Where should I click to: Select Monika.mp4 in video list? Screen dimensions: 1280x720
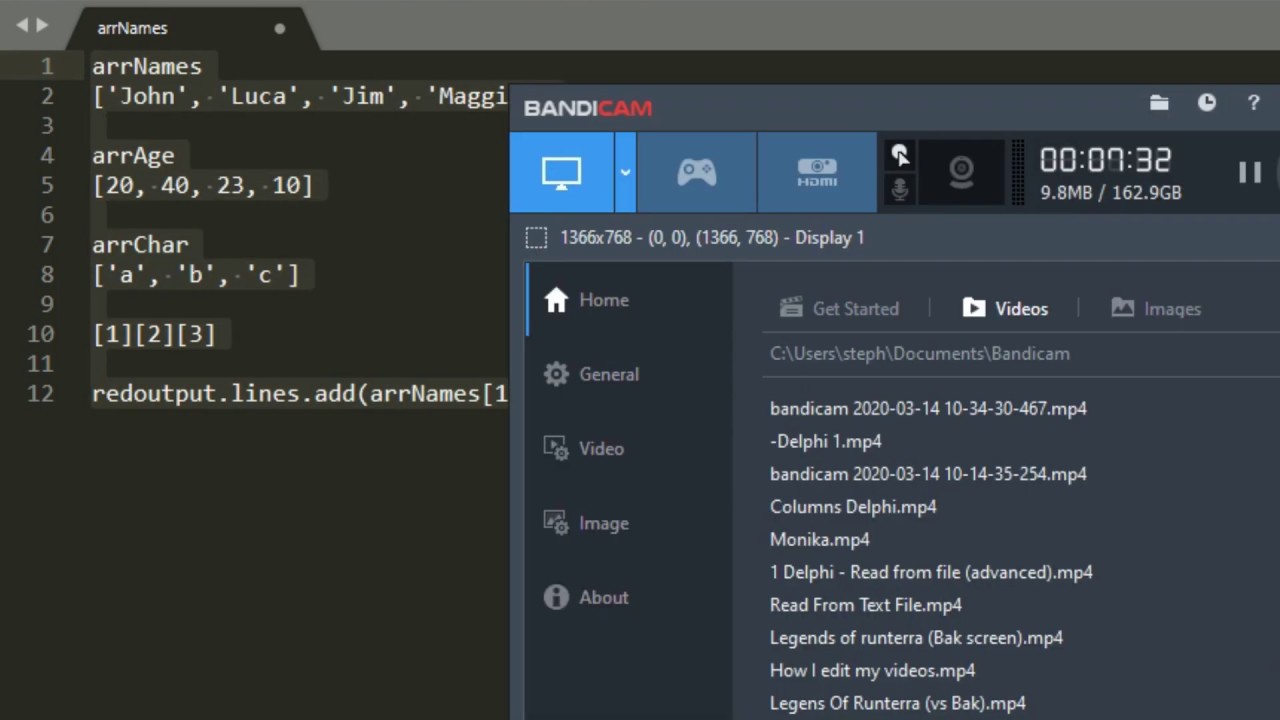tap(820, 540)
